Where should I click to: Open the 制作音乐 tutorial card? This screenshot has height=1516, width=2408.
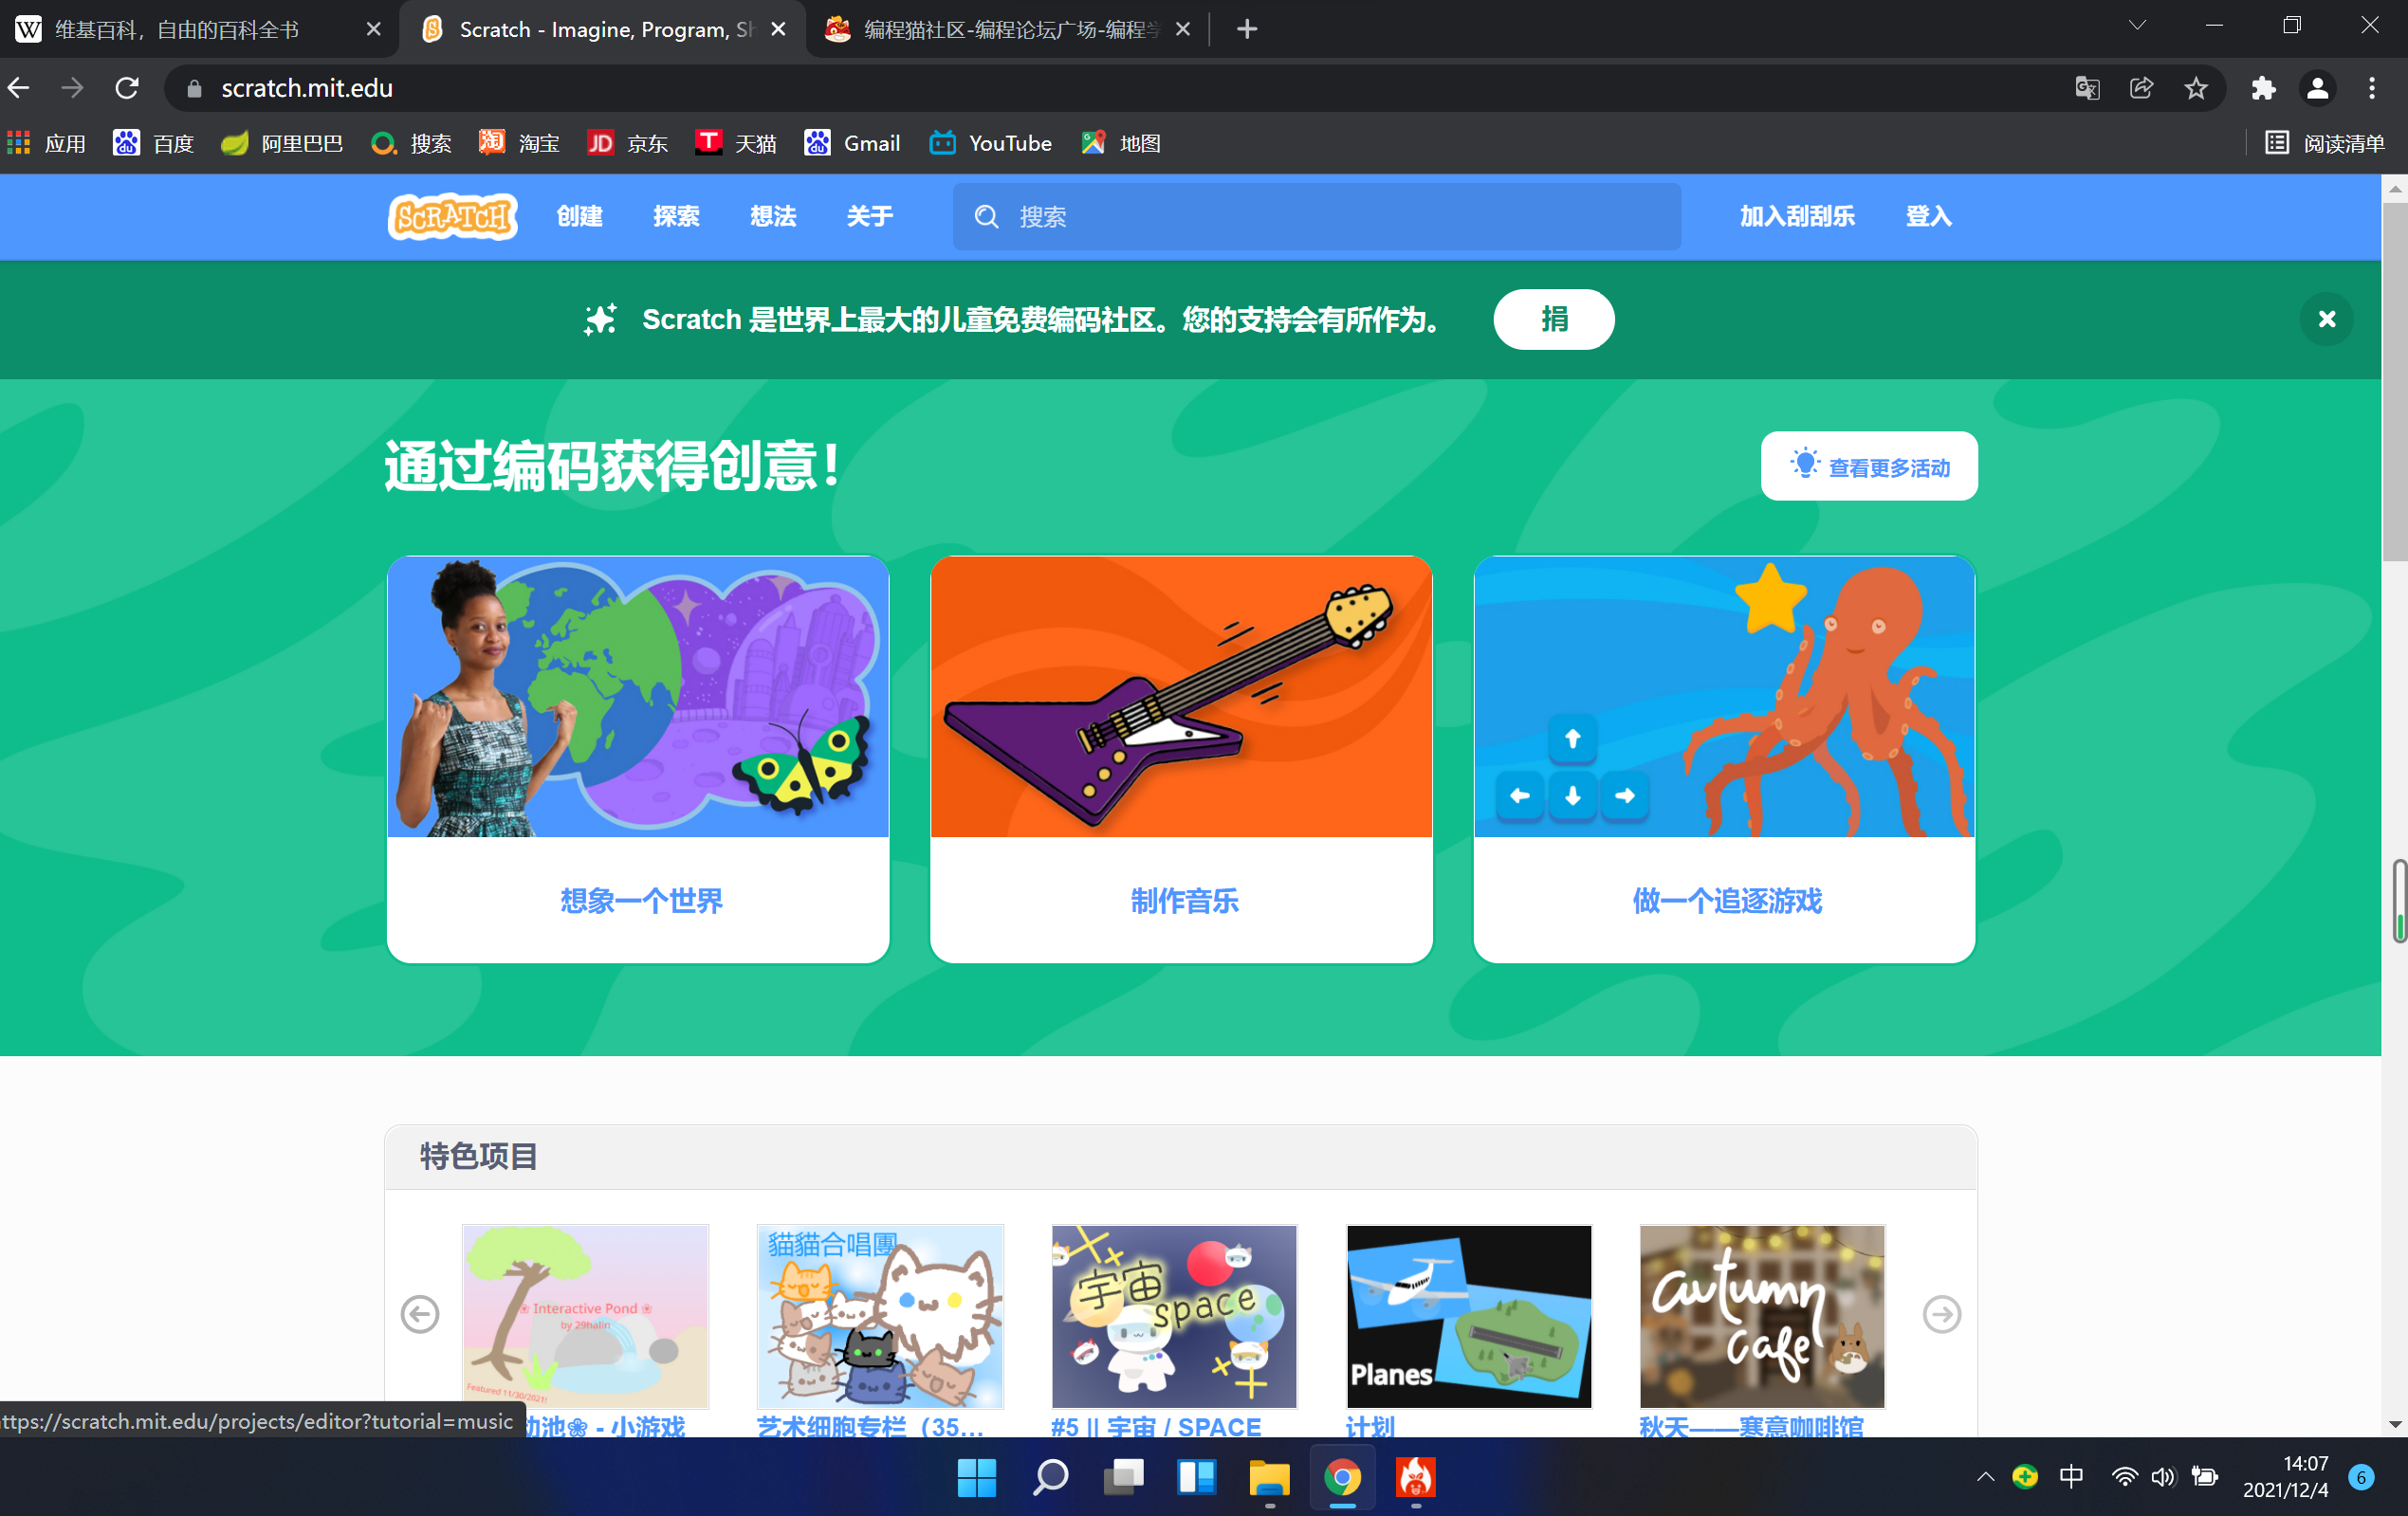point(1181,759)
